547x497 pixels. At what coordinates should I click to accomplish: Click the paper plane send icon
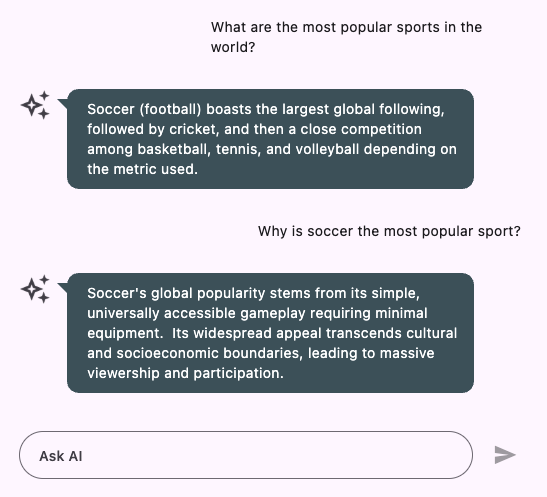pos(505,455)
